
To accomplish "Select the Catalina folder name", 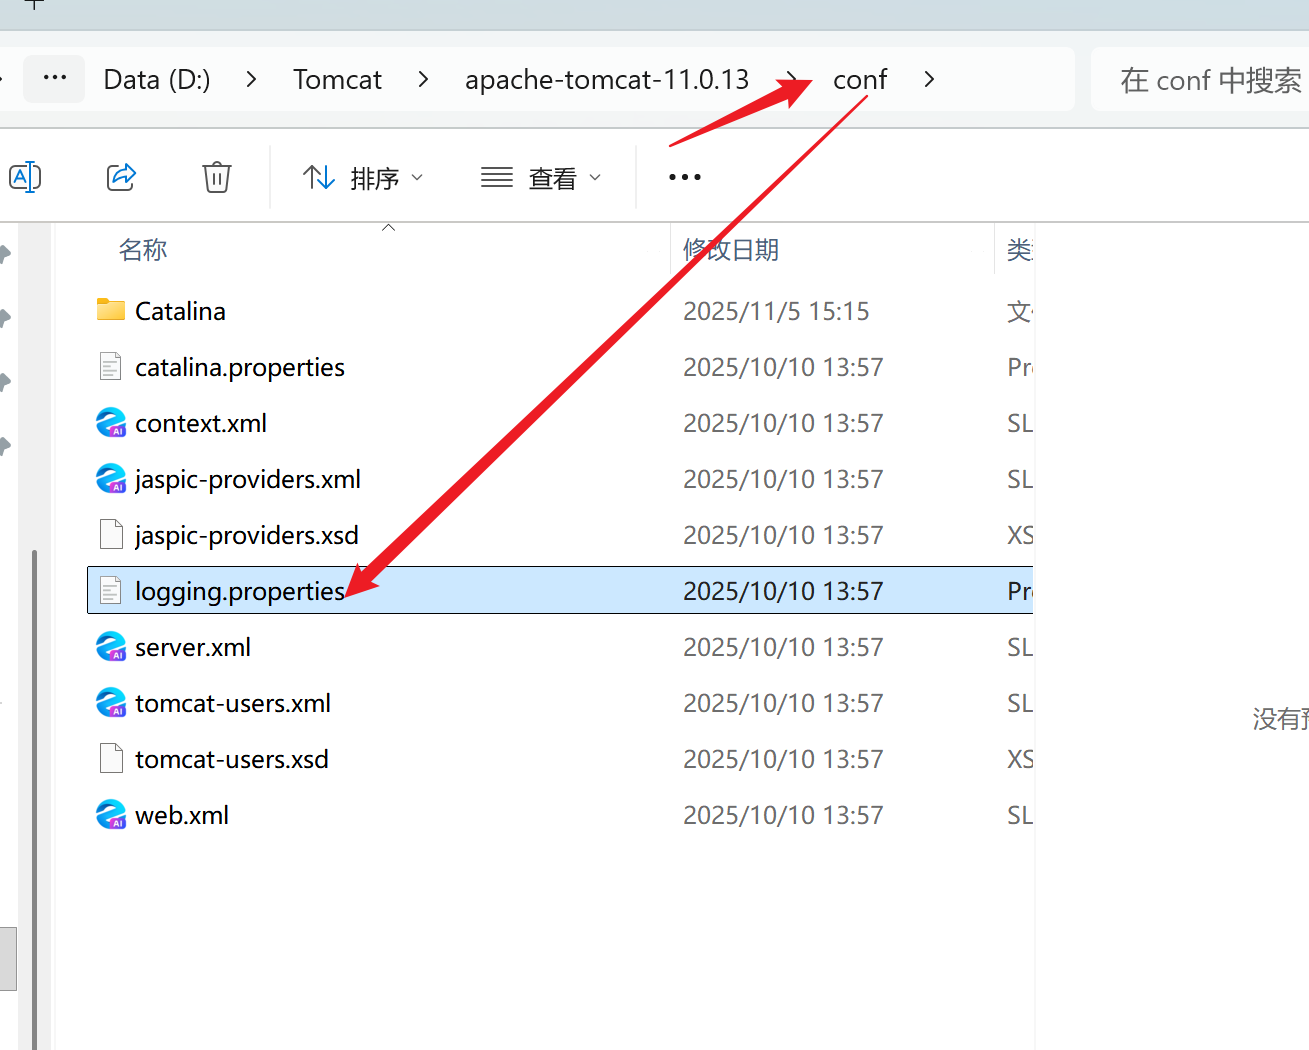I will click(180, 311).
